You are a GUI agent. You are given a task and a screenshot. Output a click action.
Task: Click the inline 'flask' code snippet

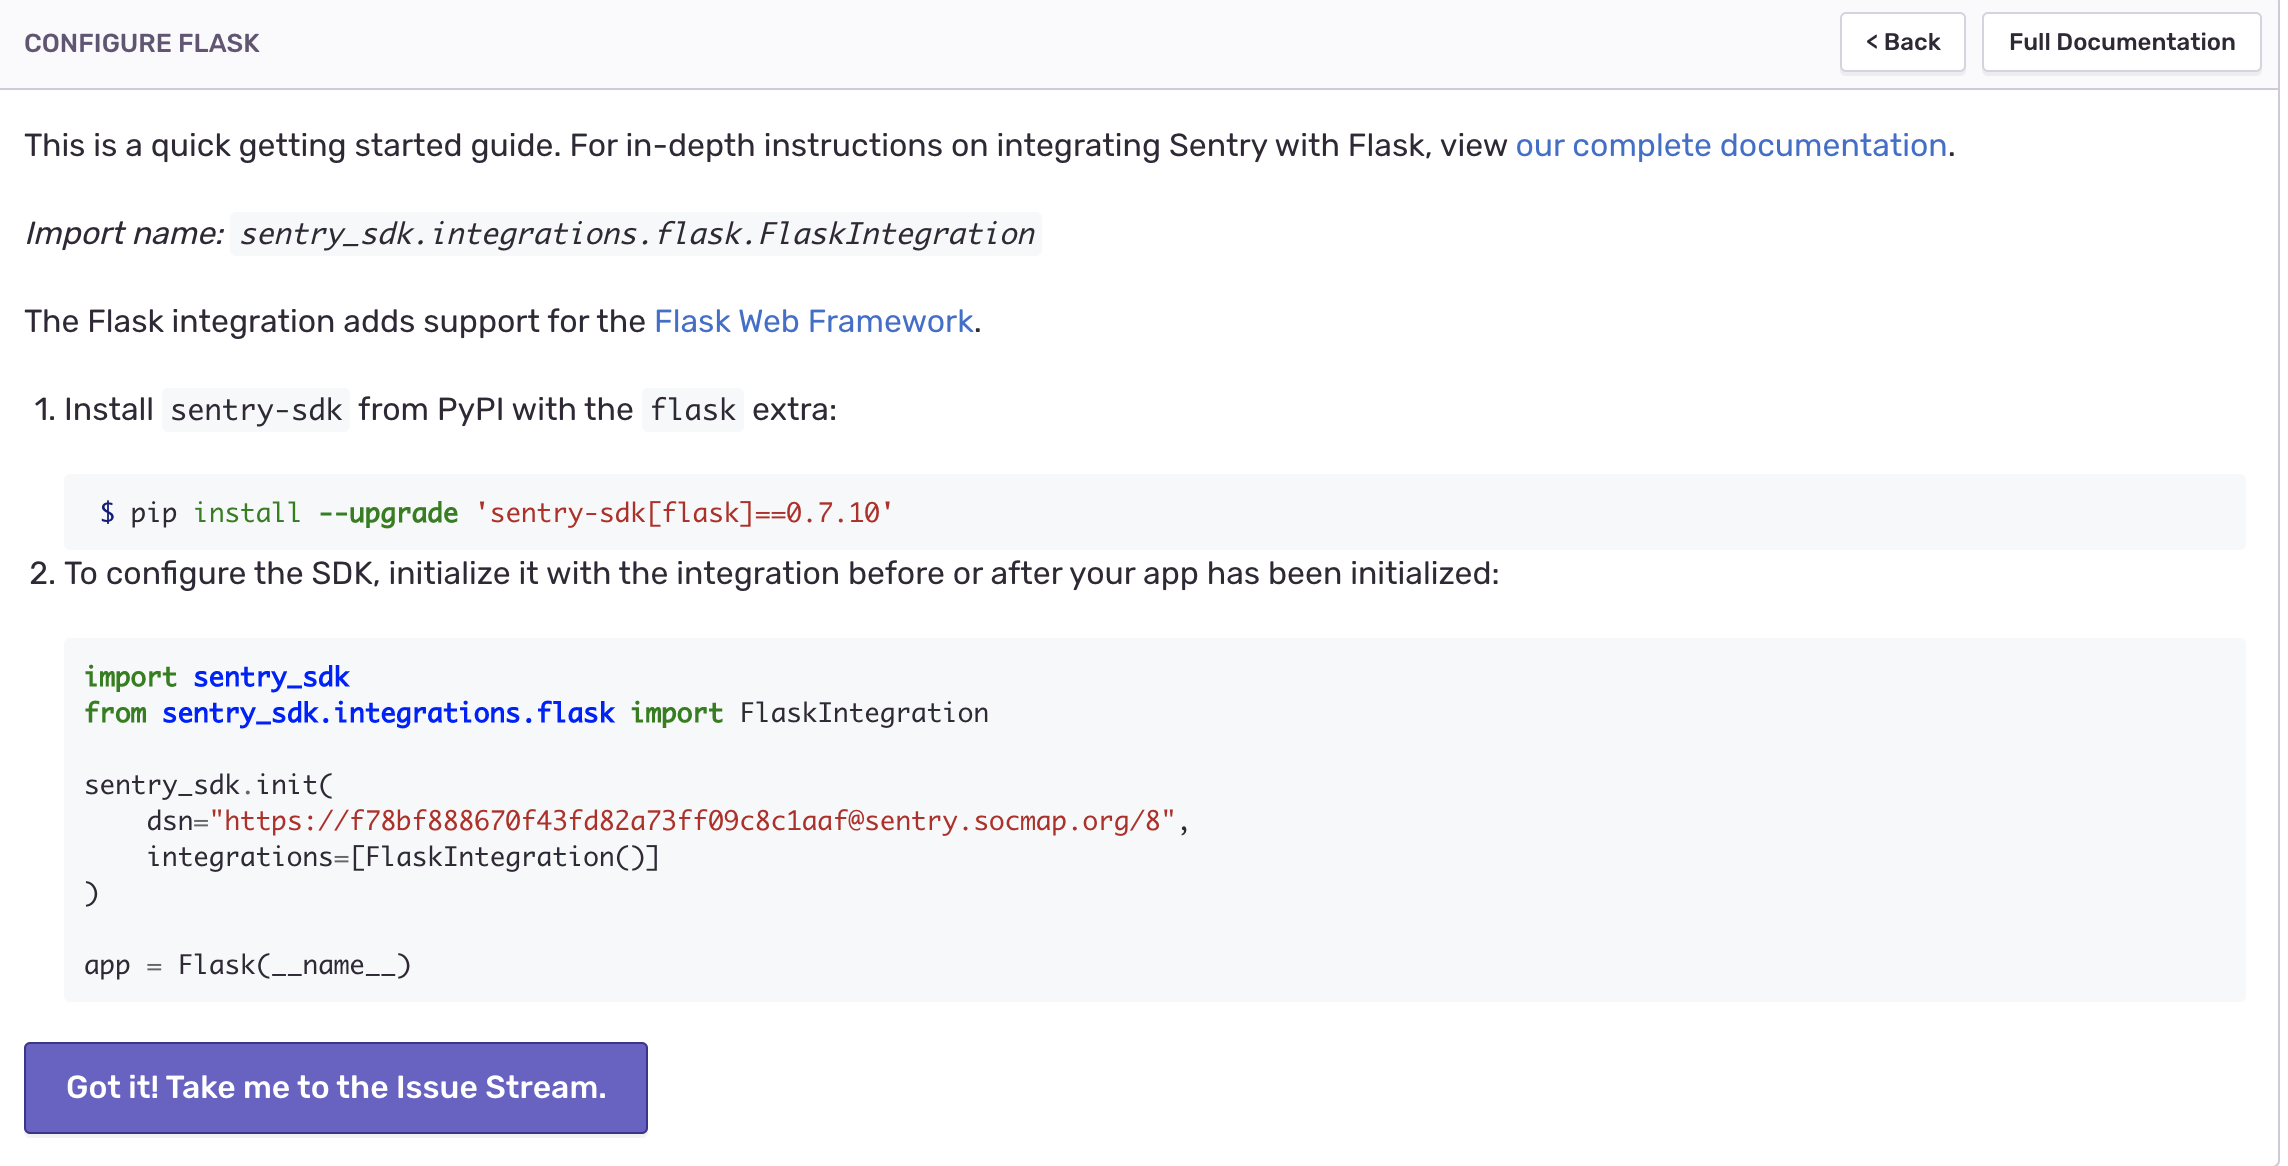point(693,410)
